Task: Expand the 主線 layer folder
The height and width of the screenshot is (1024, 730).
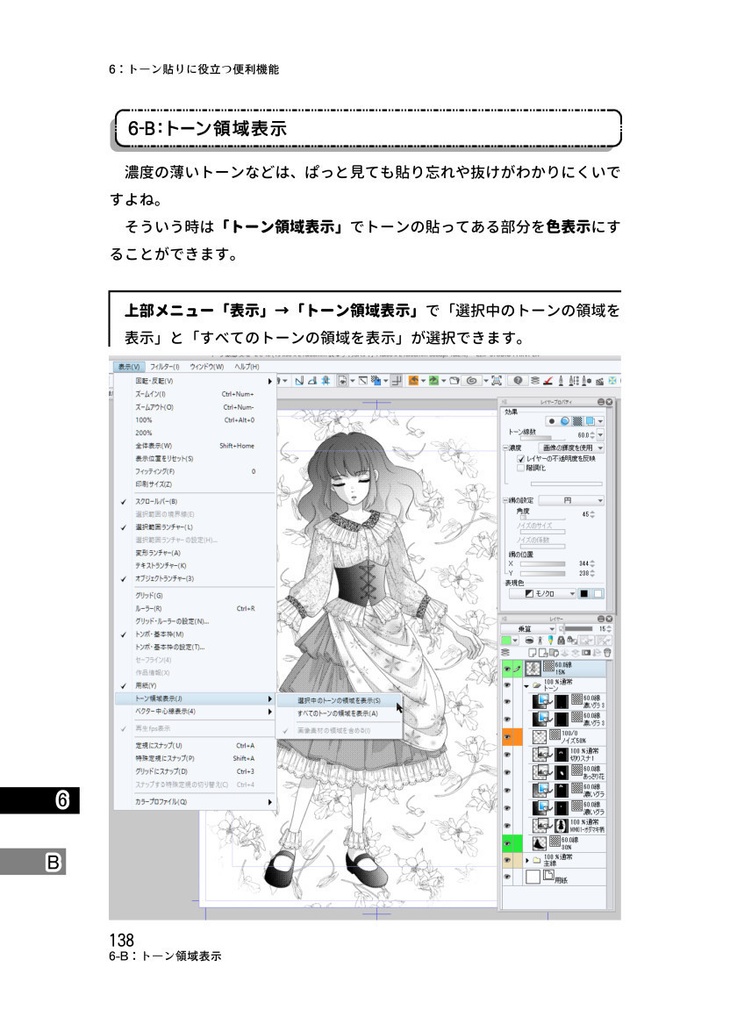Action: pos(526,860)
